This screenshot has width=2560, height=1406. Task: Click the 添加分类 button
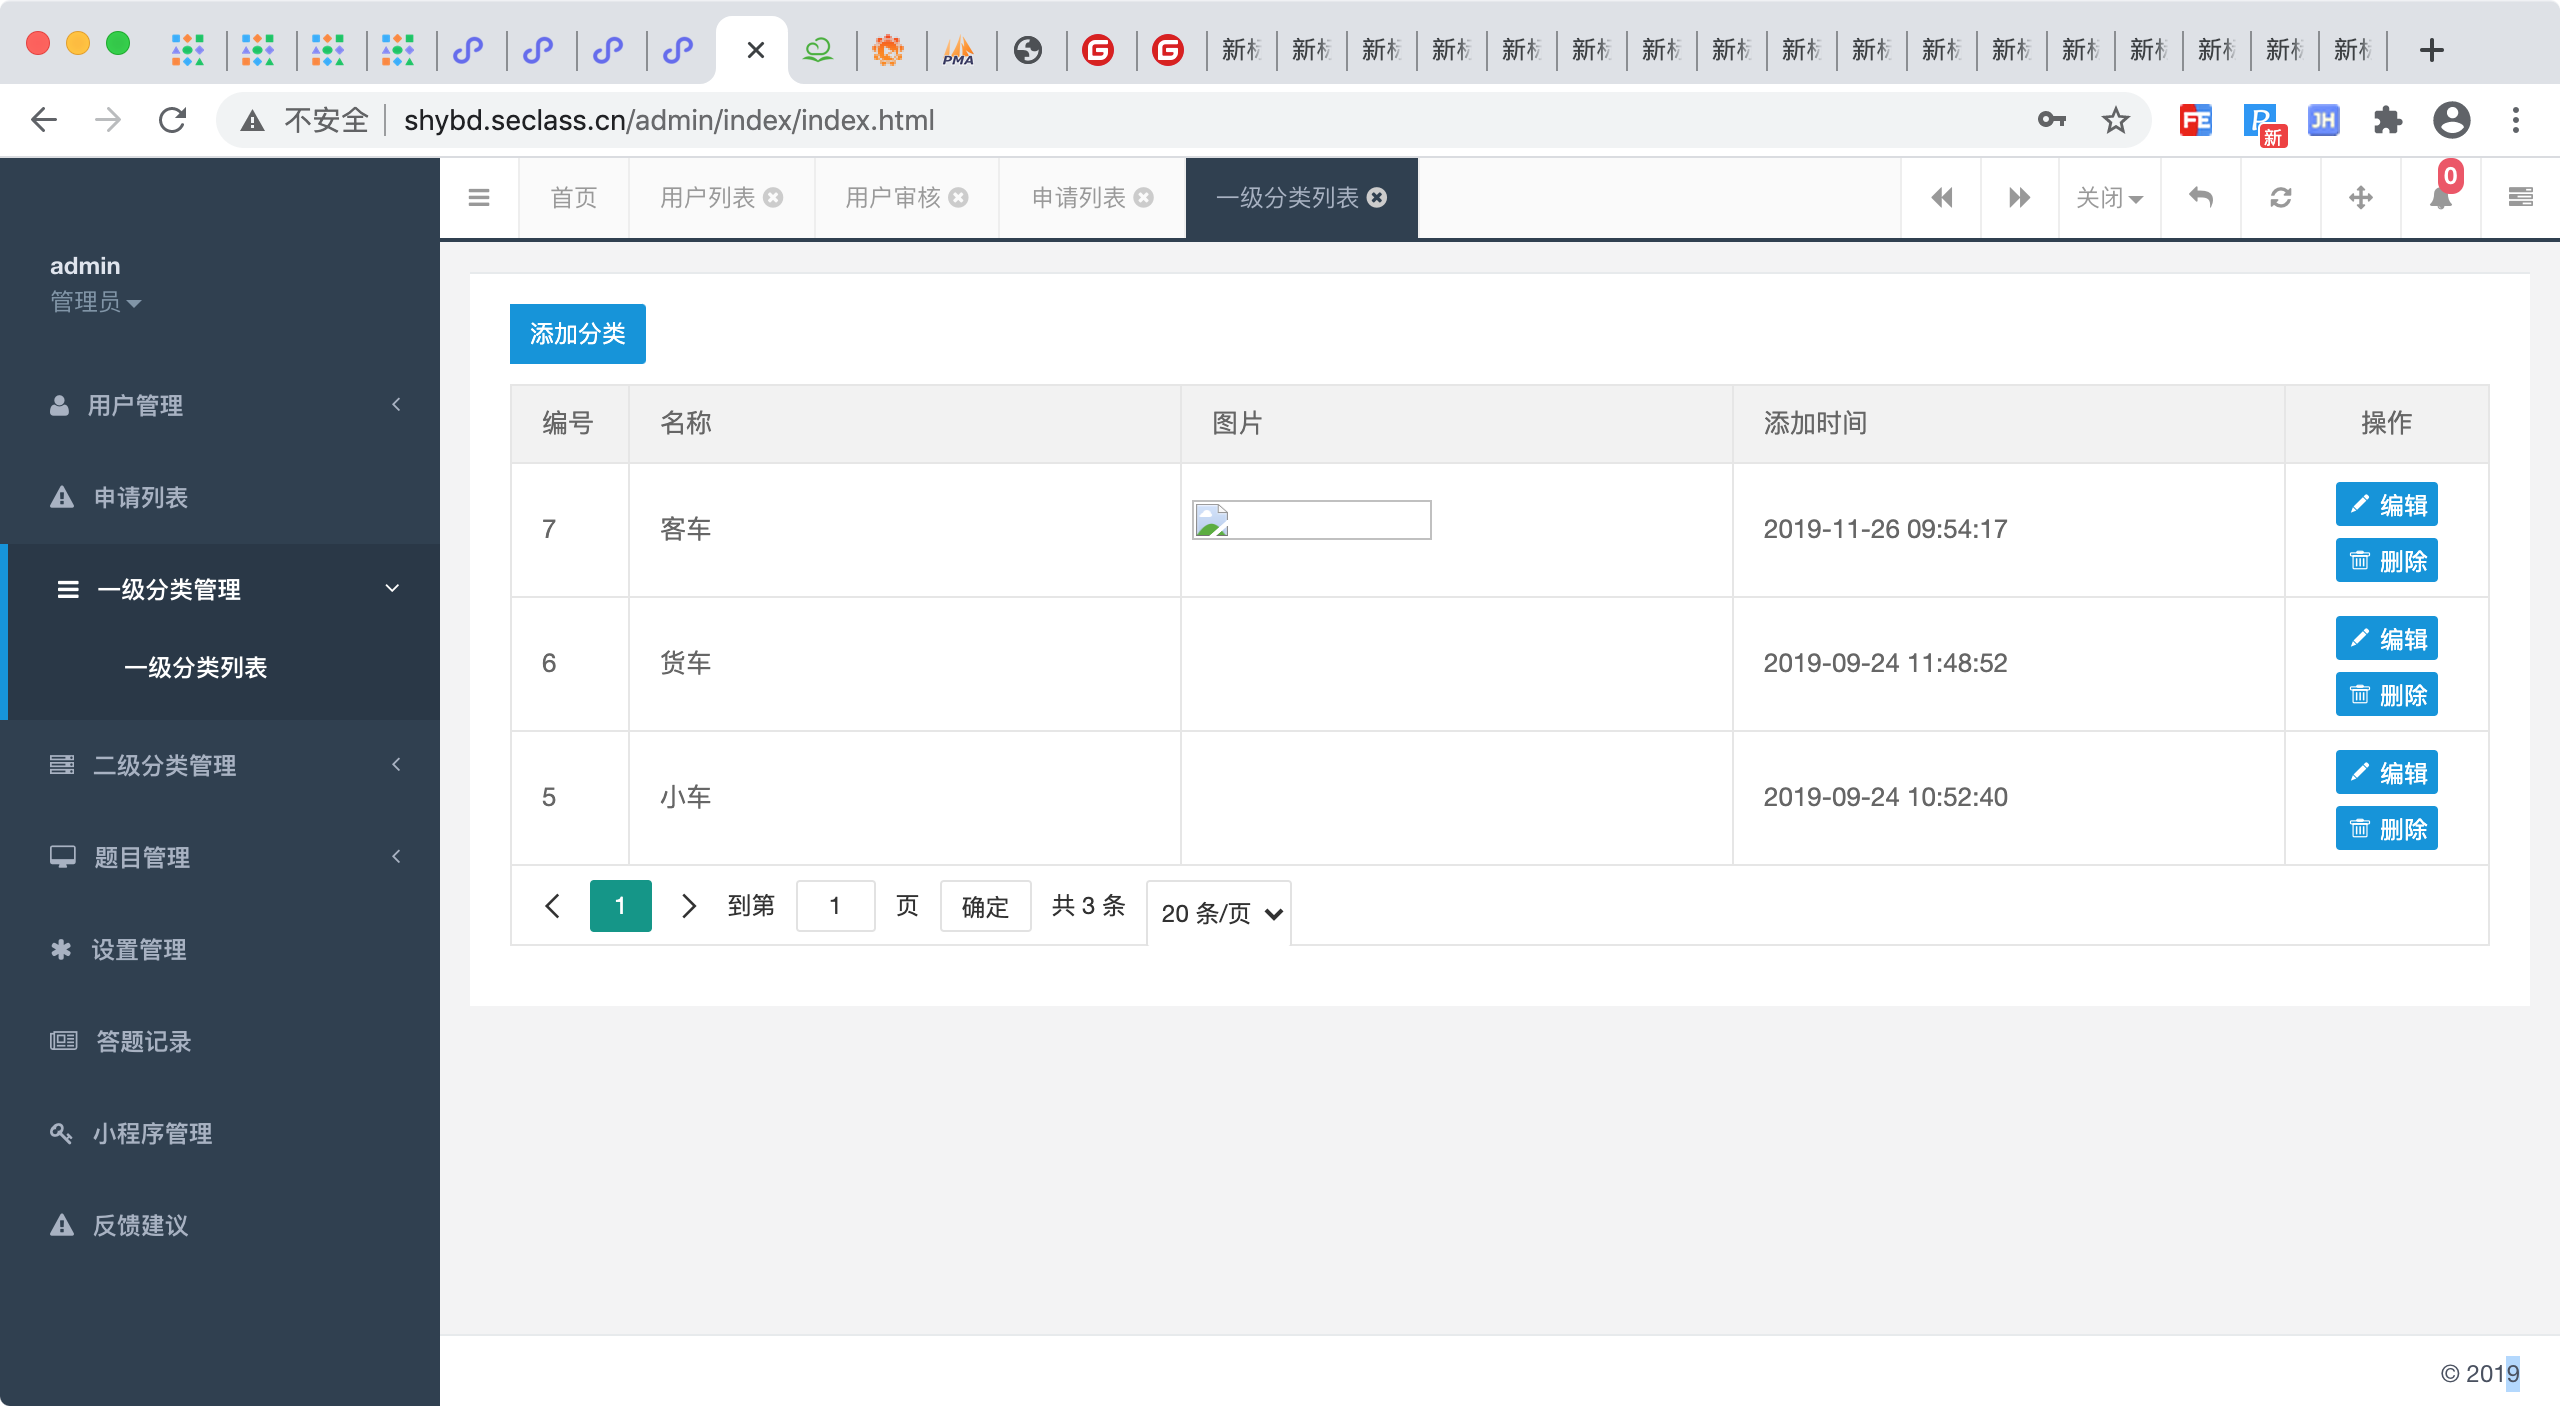click(x=577, y=334)
